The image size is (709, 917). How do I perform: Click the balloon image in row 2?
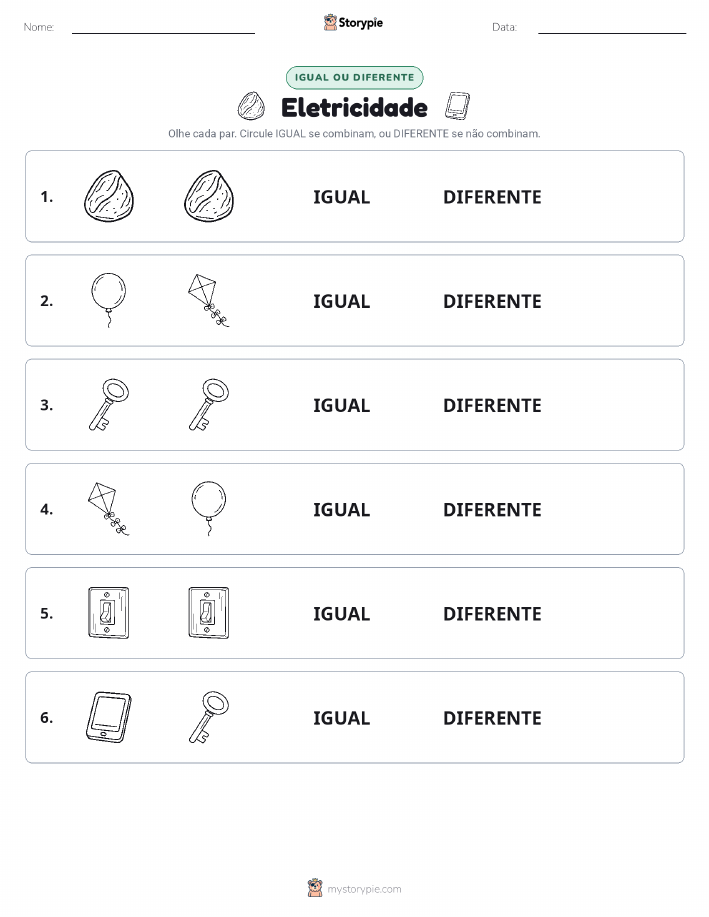pyautogui.click(x=109, y=300)
